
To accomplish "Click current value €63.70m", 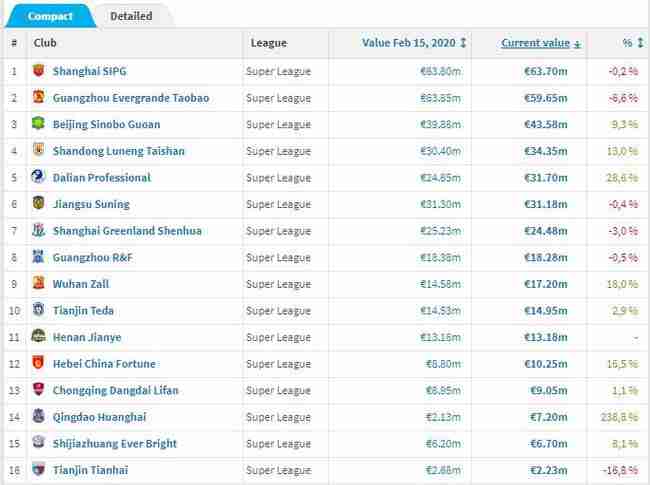I will [546, 71].
